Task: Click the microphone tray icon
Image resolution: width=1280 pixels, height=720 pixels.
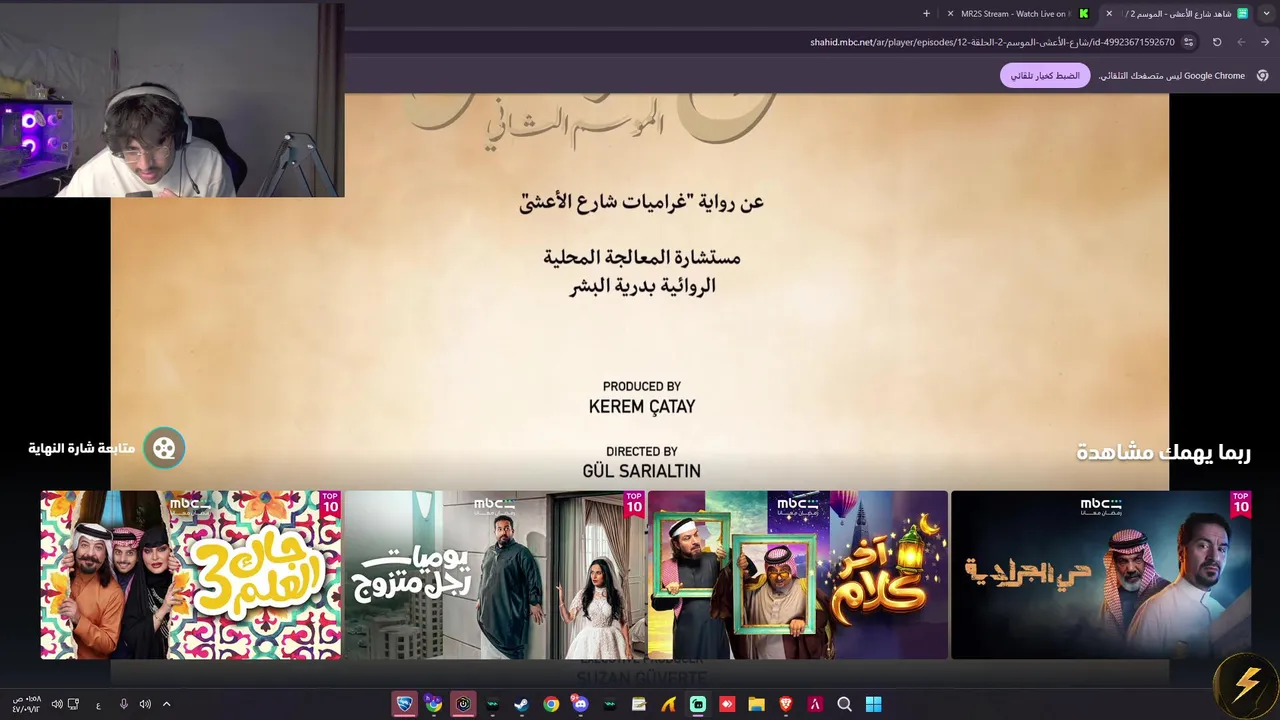Action: pyautogui.click(x=124, y=704)
